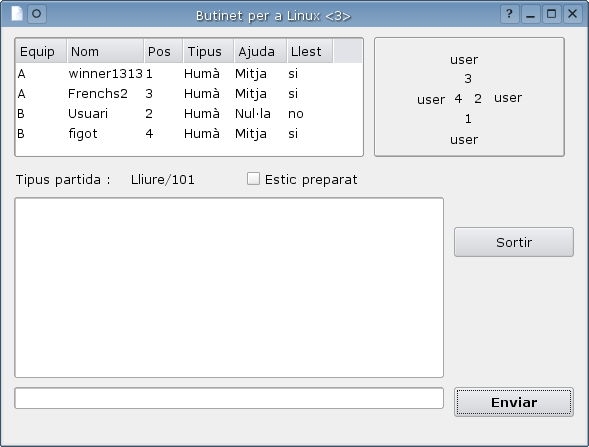Screen dimensions: 589x447
Task: Sort players by Nom column header
Action: (x=105, y=51)
